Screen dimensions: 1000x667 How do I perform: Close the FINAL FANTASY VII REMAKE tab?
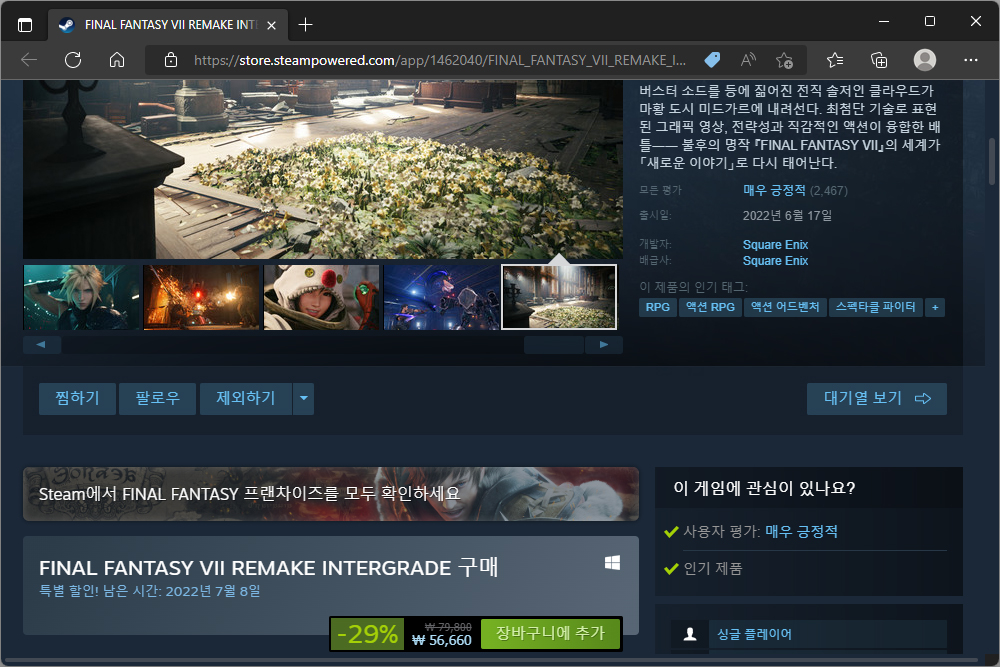point(272,26)
